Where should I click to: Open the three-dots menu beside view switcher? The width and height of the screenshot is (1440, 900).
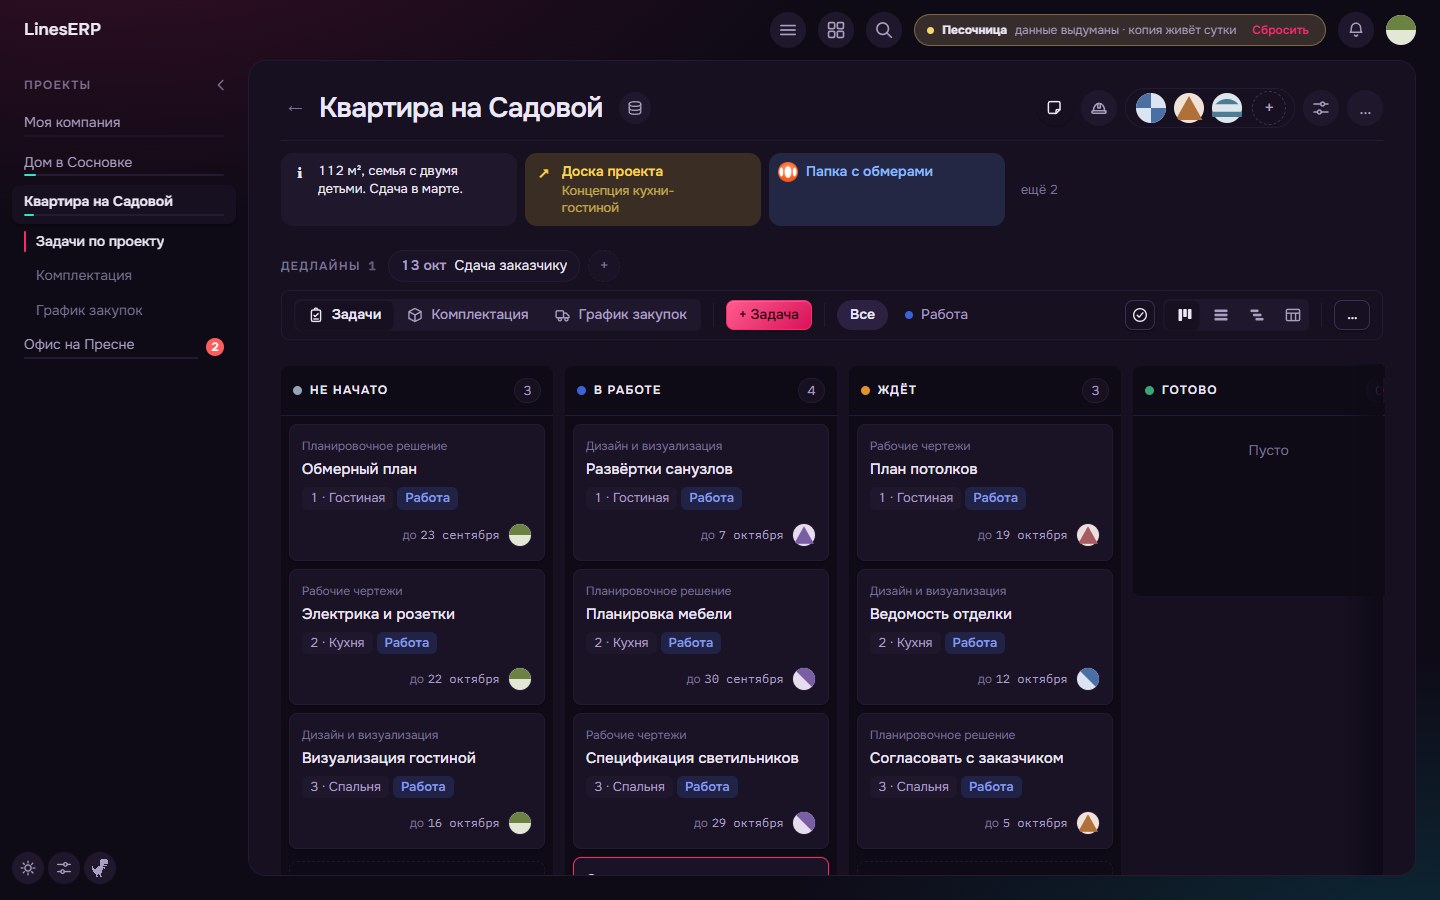[x=1352, y=315]
